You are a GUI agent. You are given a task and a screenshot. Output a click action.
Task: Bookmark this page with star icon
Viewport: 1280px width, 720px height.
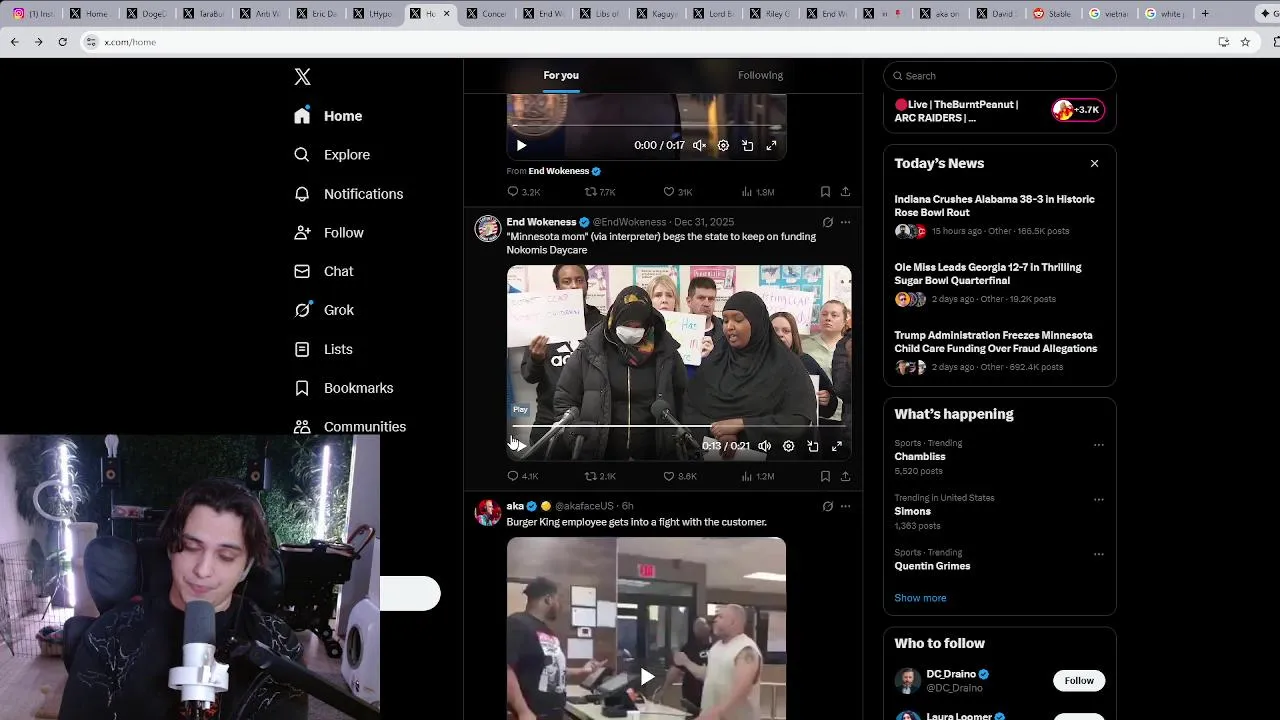coord(1245,42)
